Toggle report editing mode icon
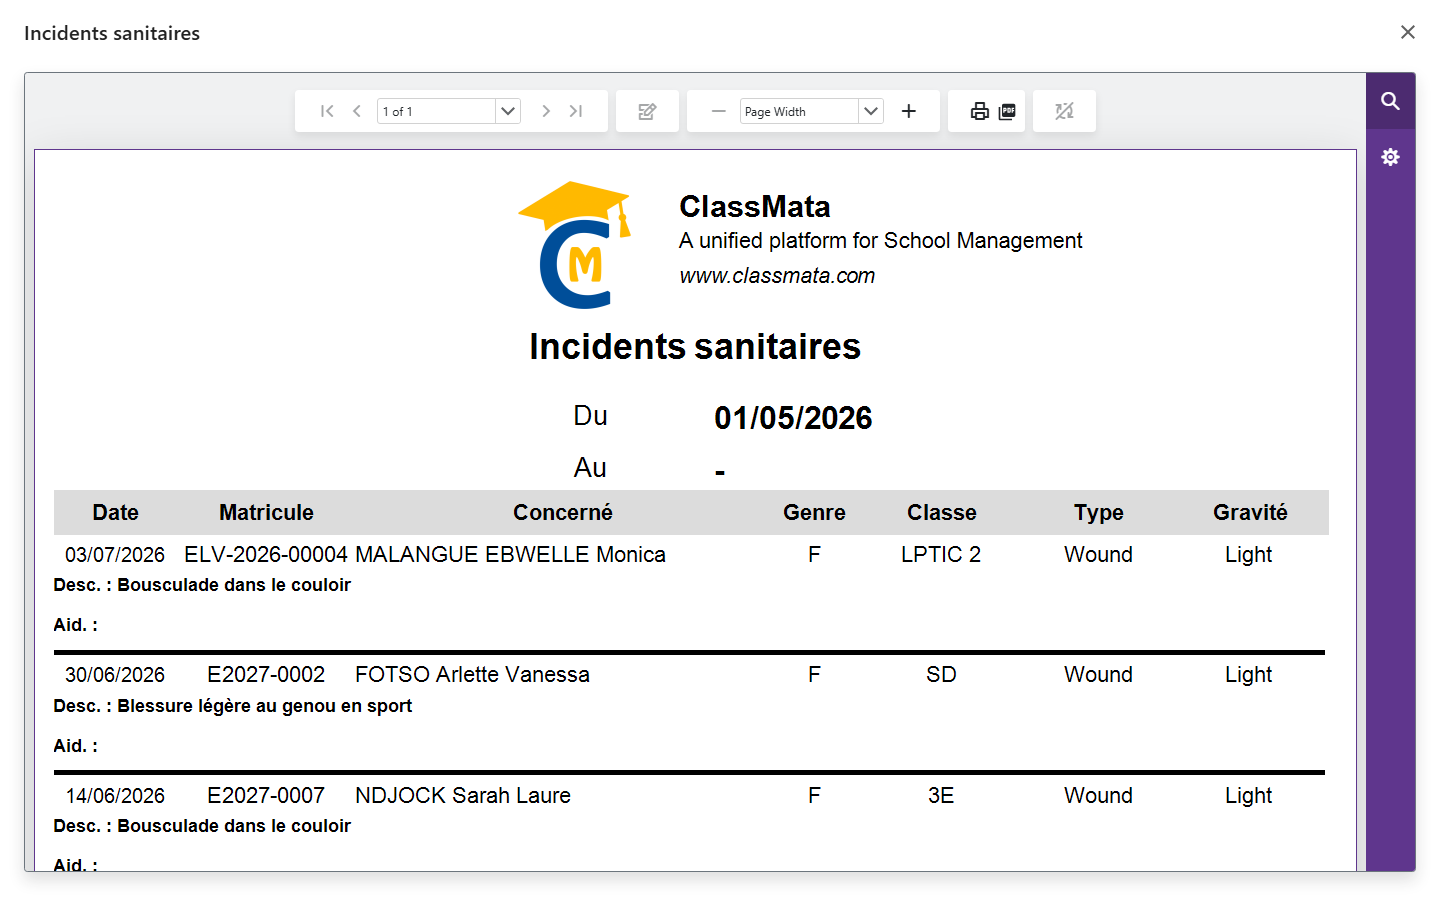Screen dimensions: 1440x900 pos(647,111)
